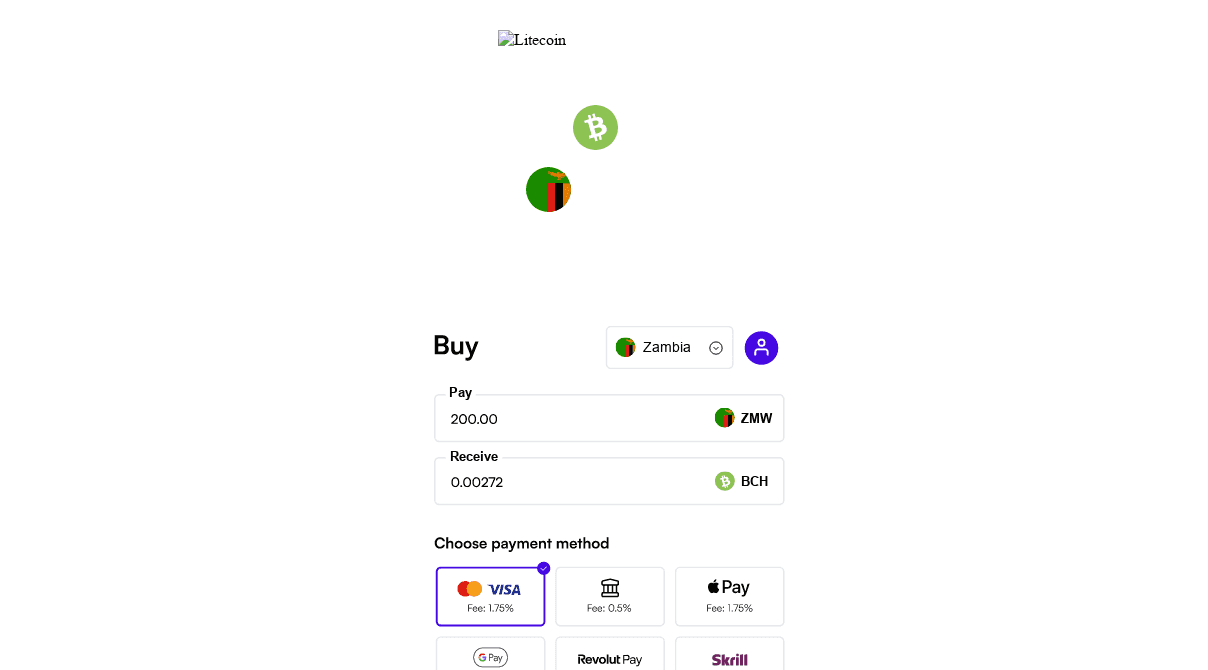Click the Zambia flag circle graphic
The image size is (1208, 670).
[x=548, y=189]
